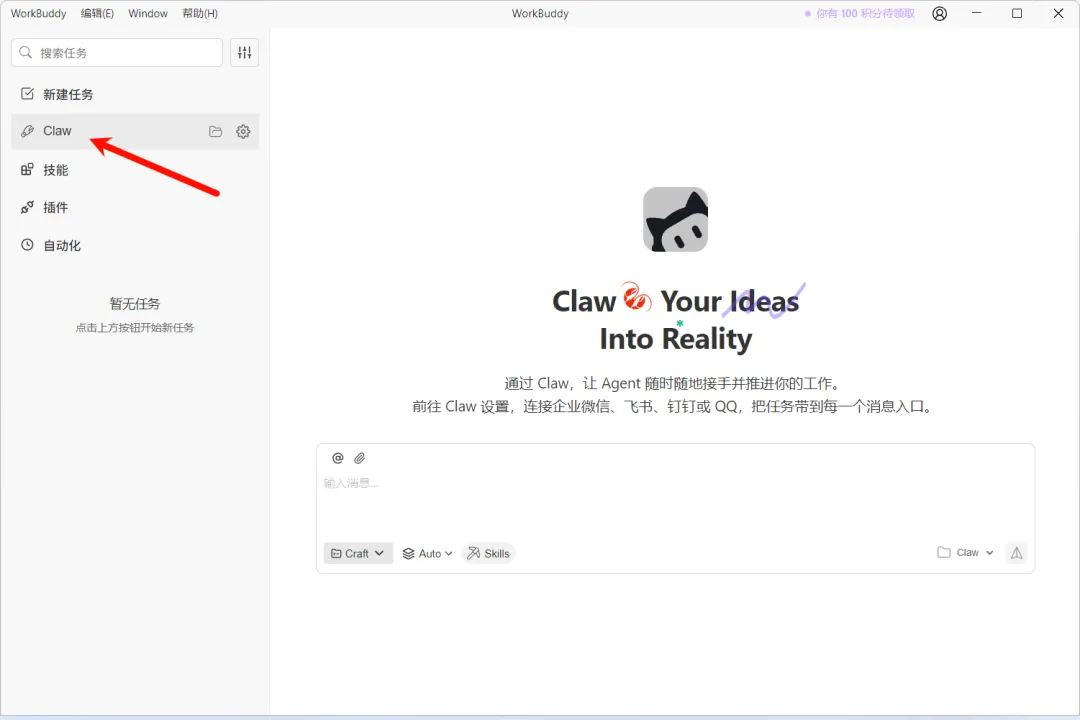Select Claw item in the sidebar

[x=135, y=132]
